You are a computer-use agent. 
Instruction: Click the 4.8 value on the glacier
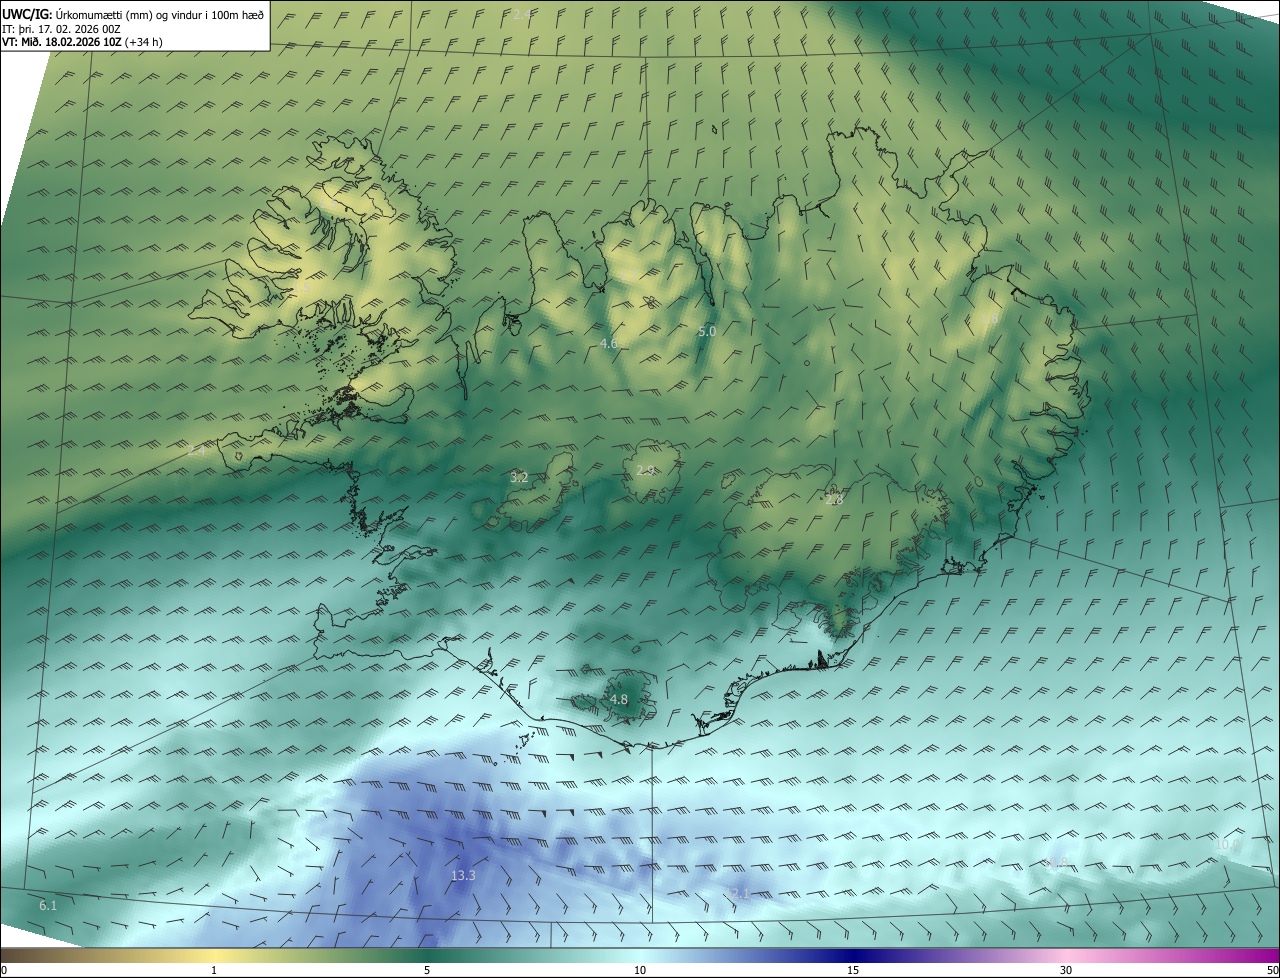pyautogui.click(x=618, y=700)
